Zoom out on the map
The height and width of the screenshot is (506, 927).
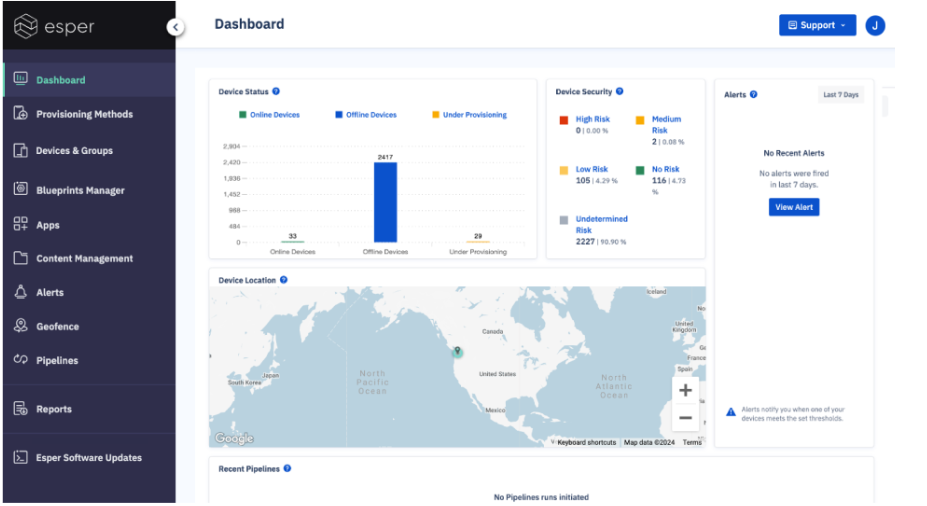685,417
